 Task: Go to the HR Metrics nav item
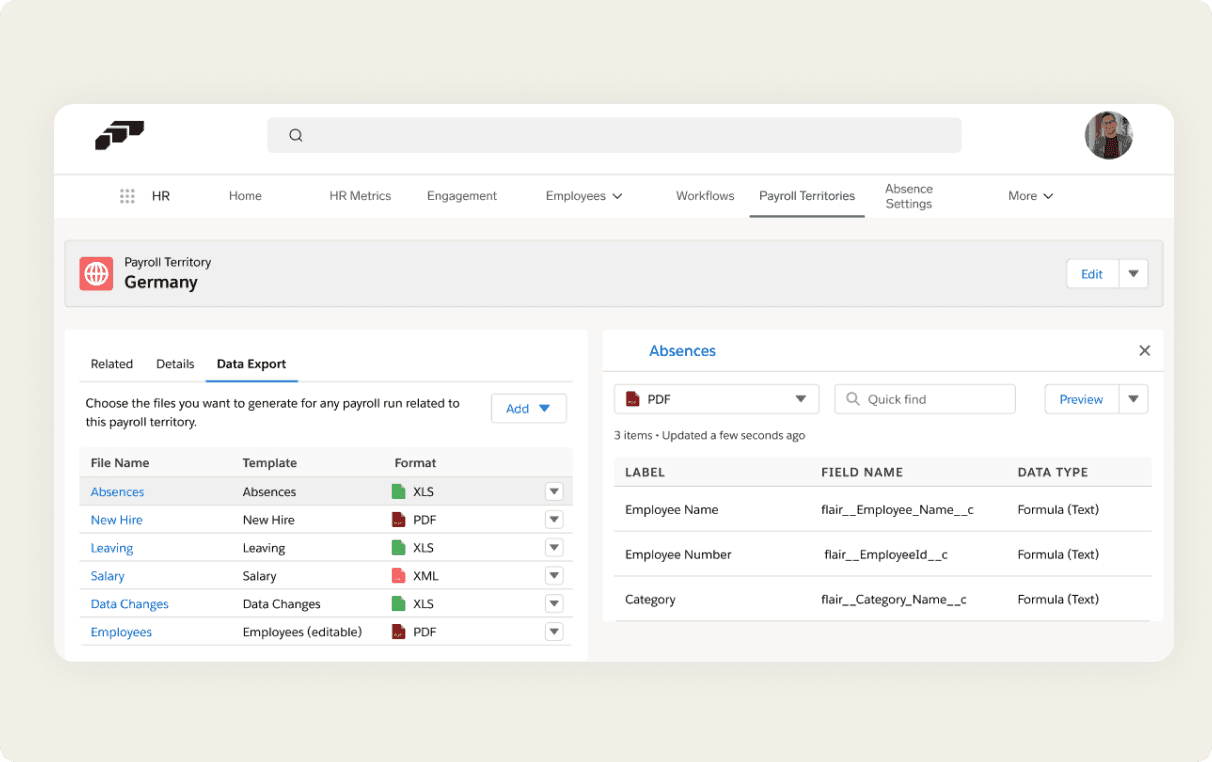pyautogui.click(x=360, y=196)
